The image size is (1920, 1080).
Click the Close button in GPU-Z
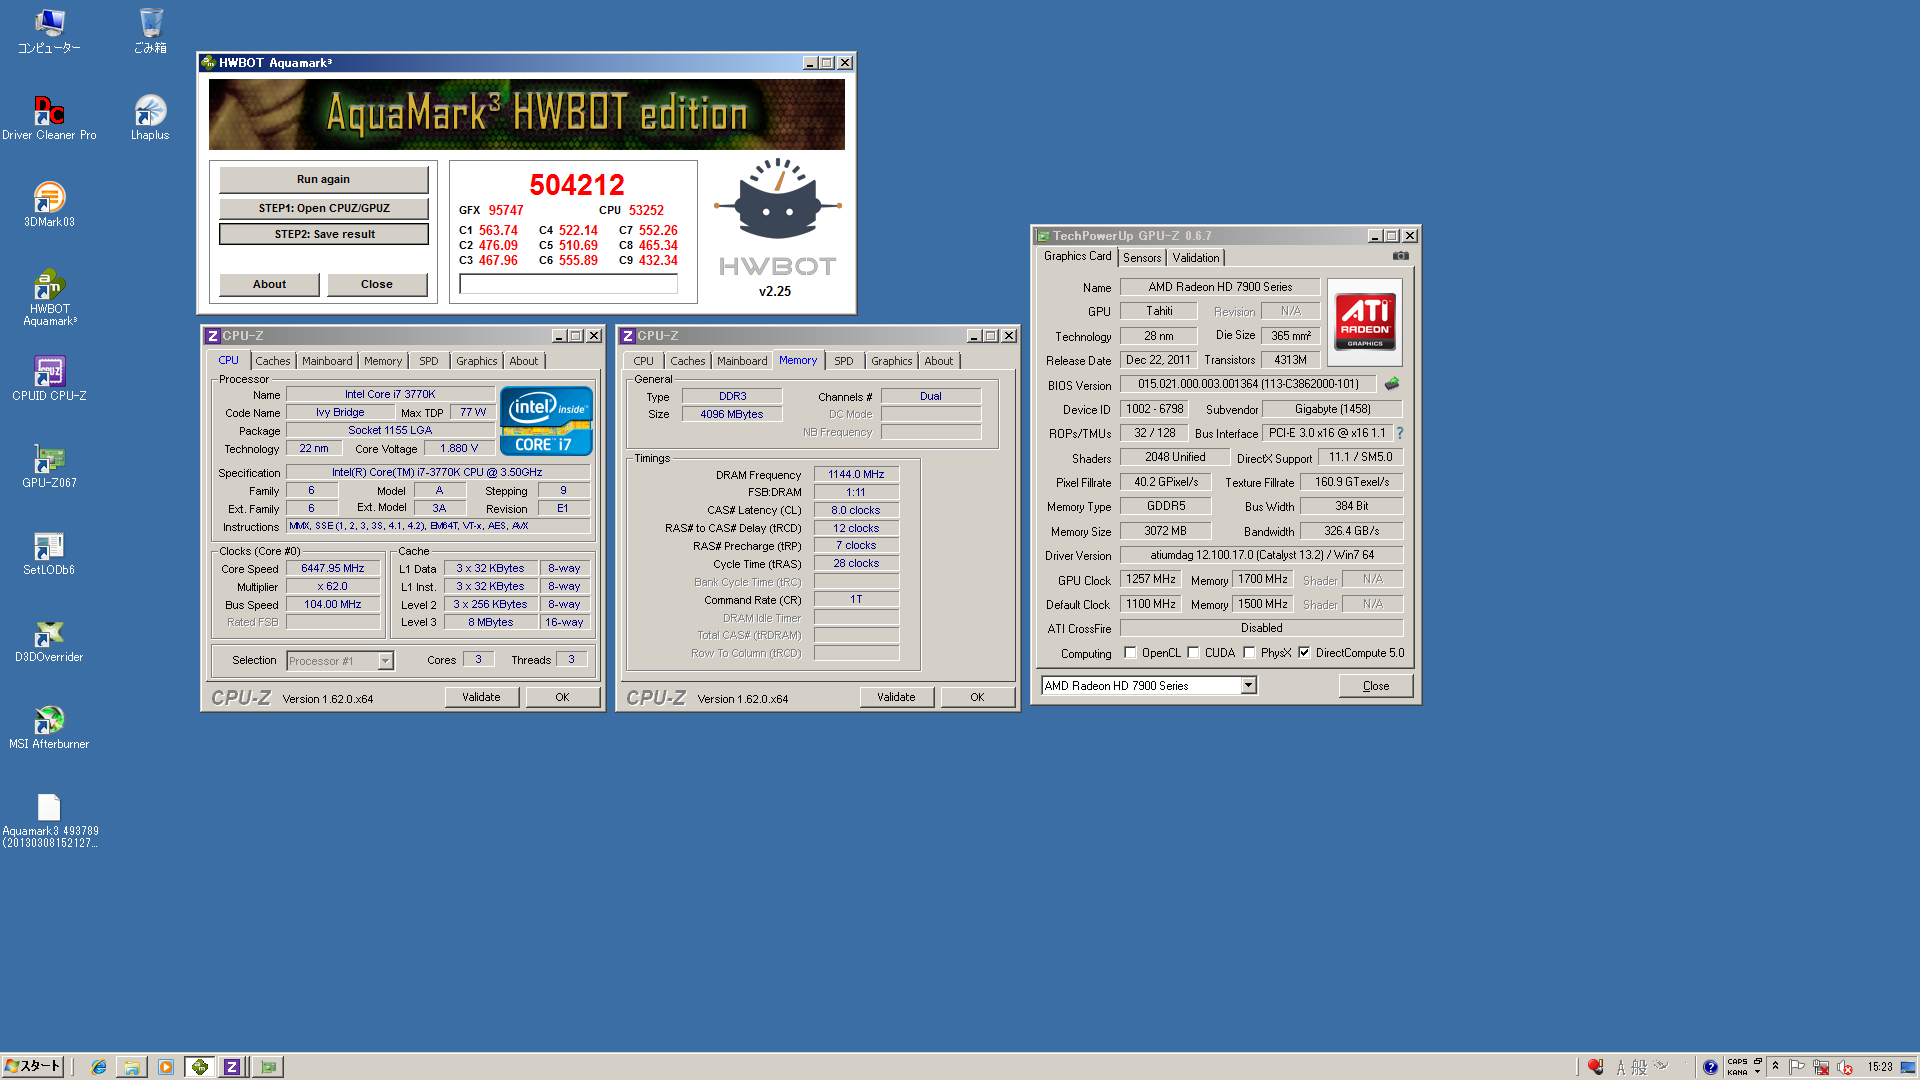coord(1376,686)
